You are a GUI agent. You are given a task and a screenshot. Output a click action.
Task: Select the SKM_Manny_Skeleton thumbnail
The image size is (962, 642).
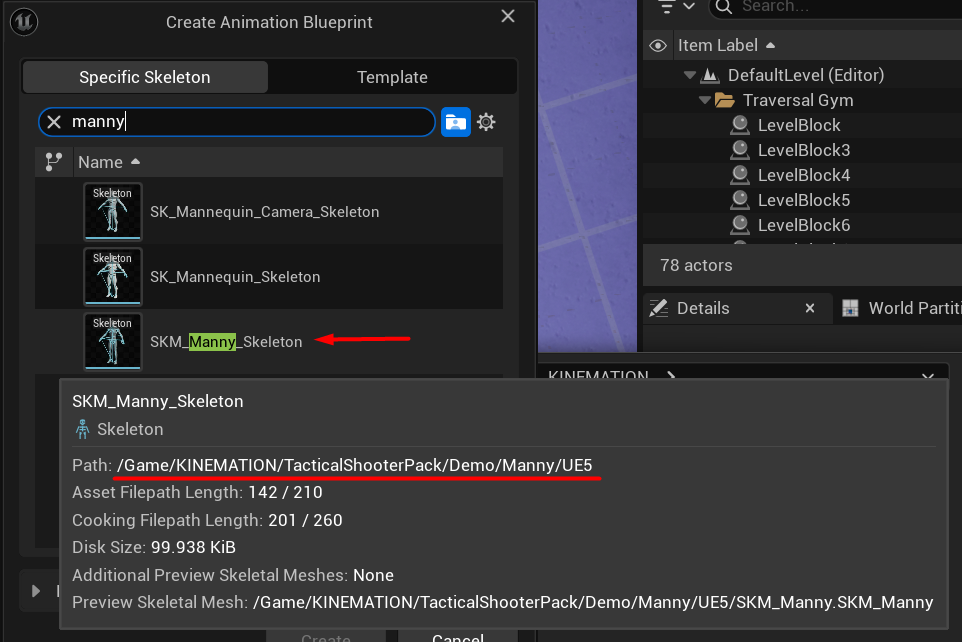113,342
